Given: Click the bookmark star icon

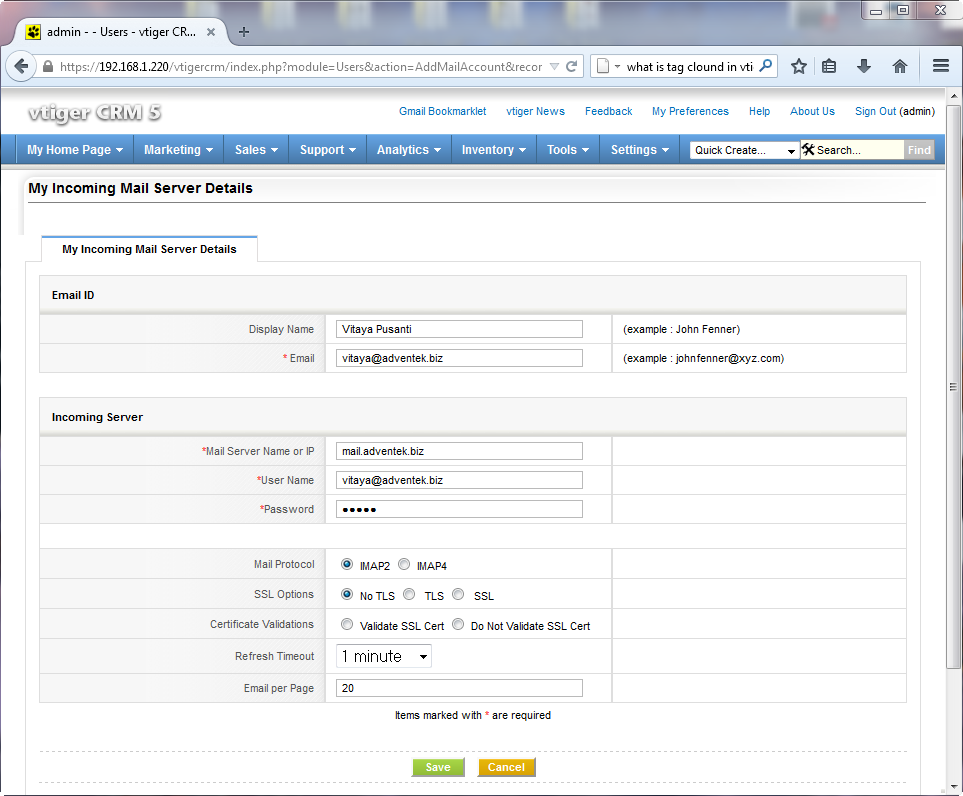Looking at the screenshot, I should click(x=799, y=66).
